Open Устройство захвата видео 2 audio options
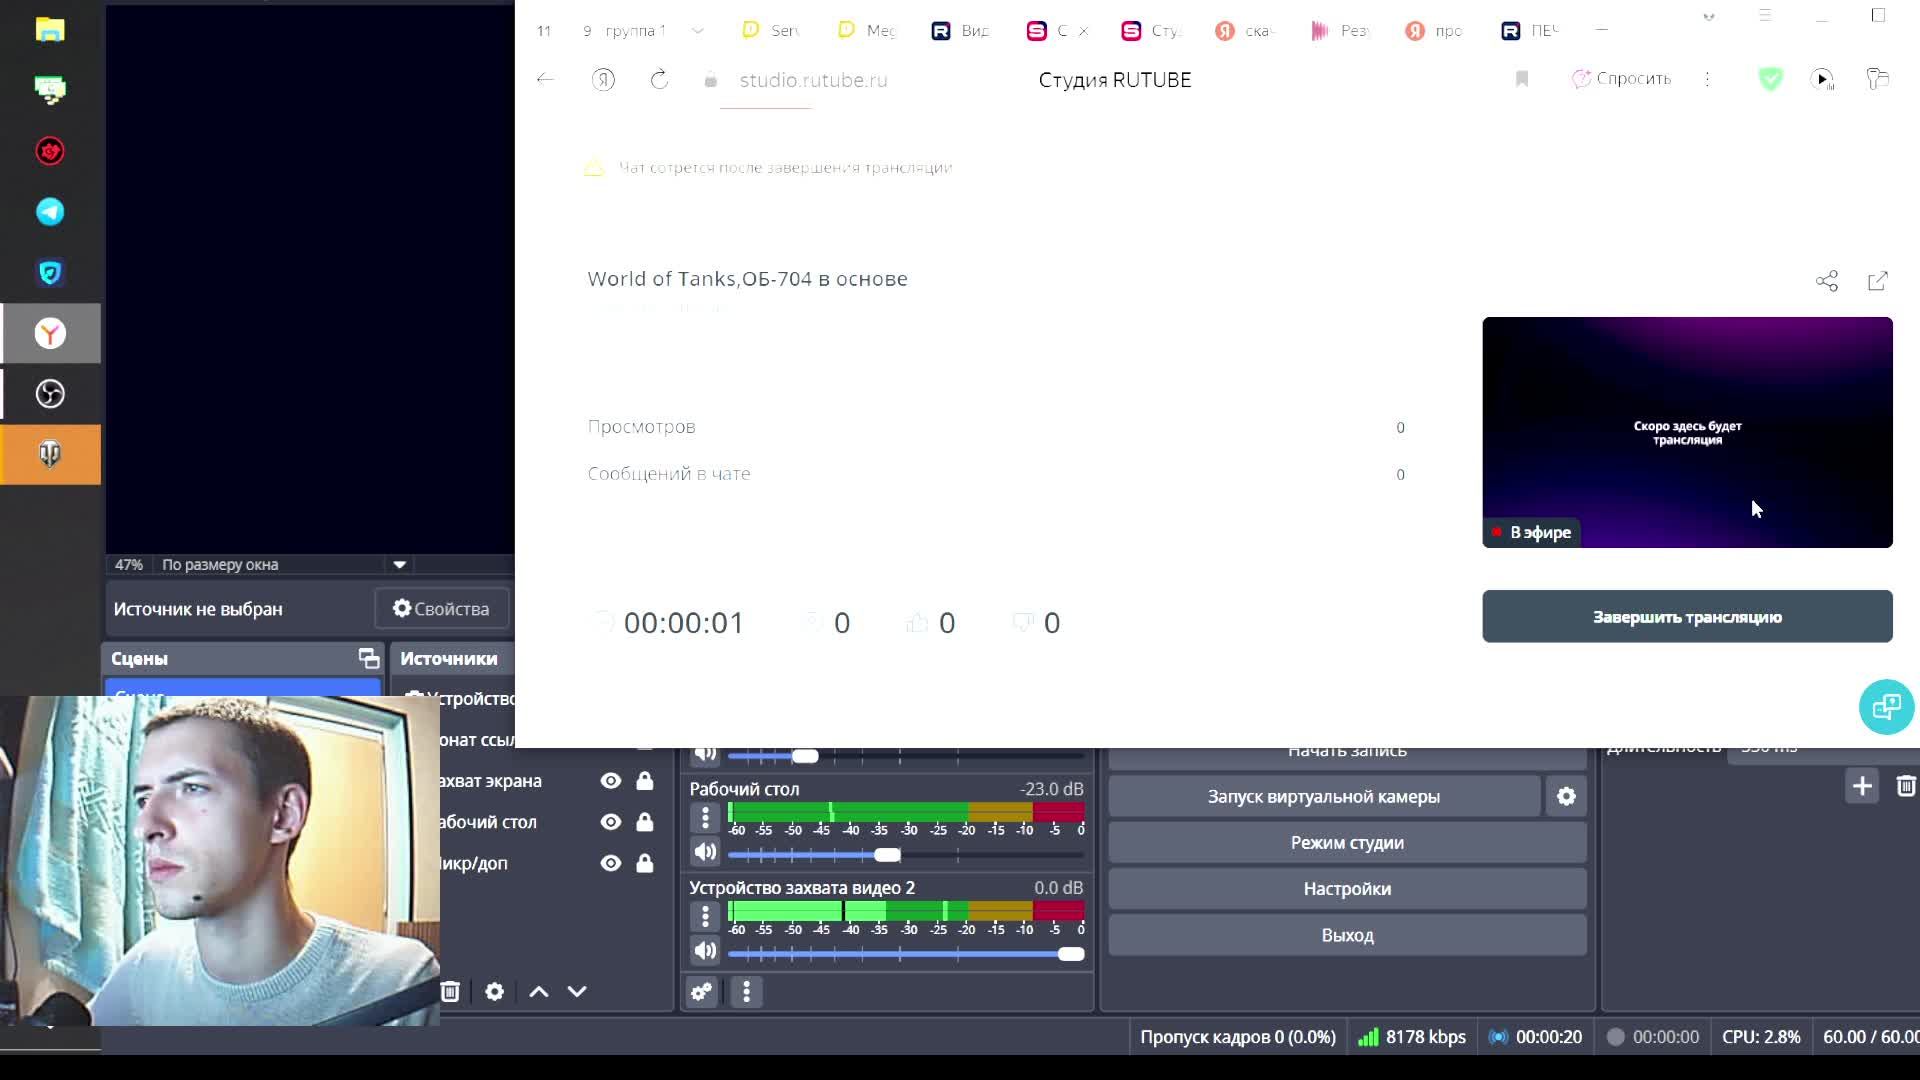The height and width of the screenshot is (1080, 1920). [x=705, y=917]
